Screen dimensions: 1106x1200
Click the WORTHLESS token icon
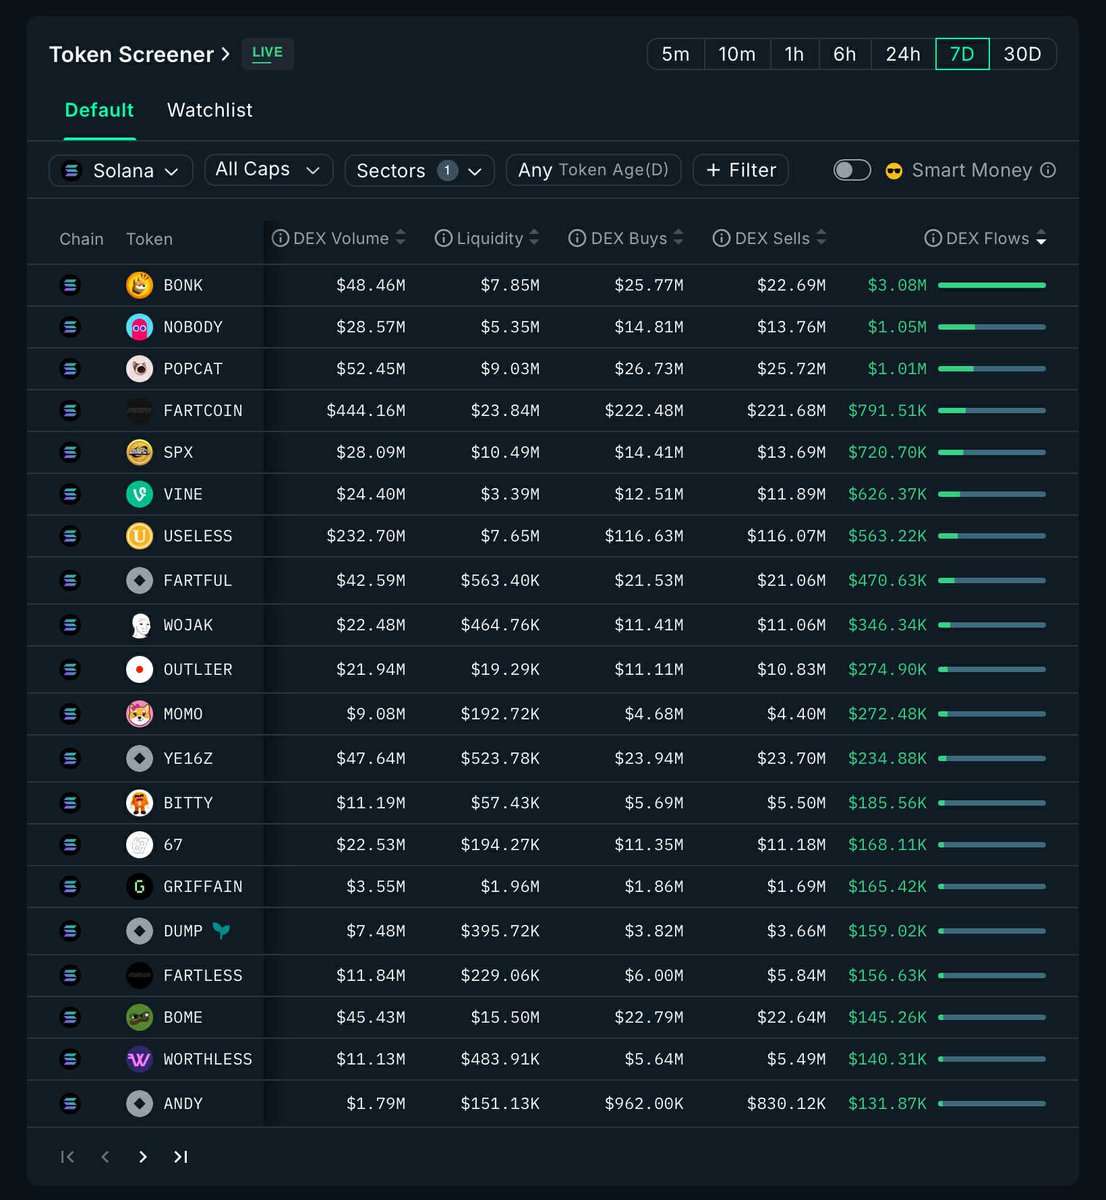139,1059
